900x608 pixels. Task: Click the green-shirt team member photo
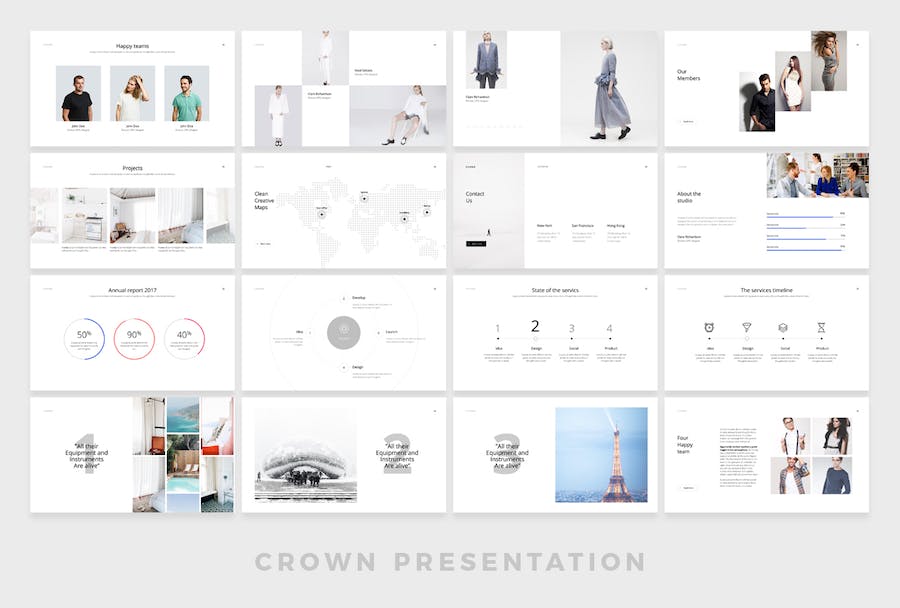pyautogui.click(x=186, y=94)
